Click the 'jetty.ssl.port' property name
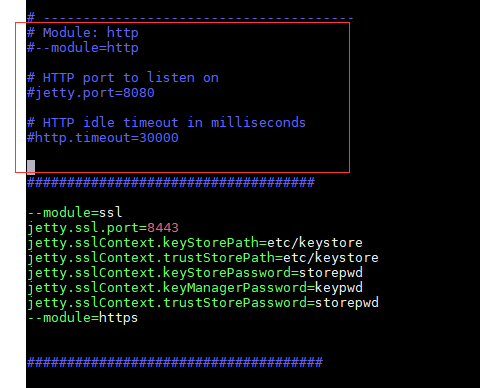 [83, 228]
